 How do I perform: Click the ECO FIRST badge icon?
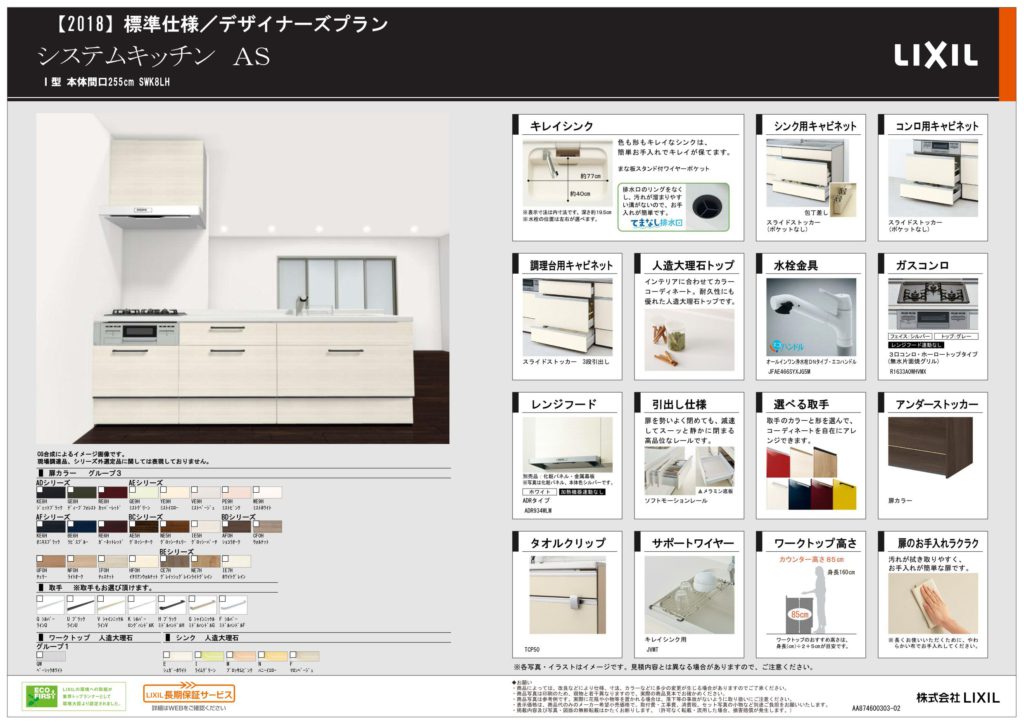point(40,697)
